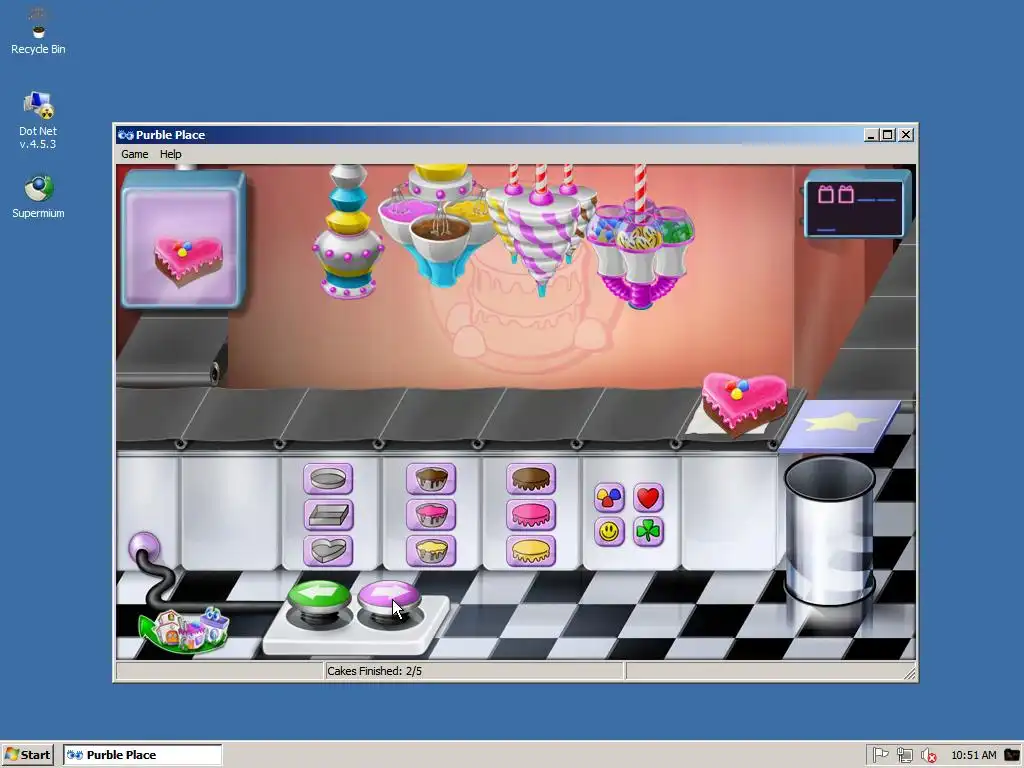Open the Recycle Bin desktop icon
The height and width of the screenshot is (768, 1024).
tap(38, 32)
